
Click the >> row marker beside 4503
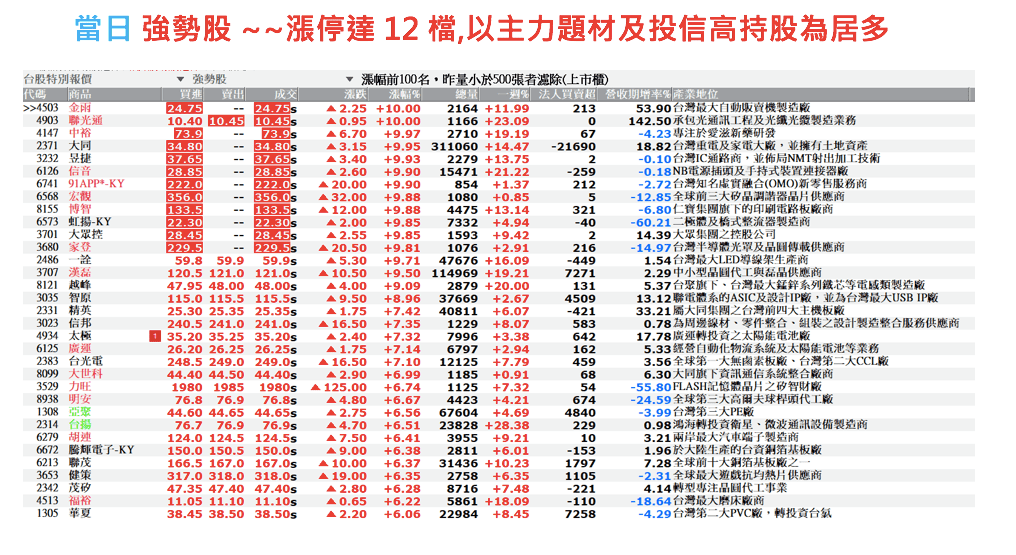[x=31, y=108]
